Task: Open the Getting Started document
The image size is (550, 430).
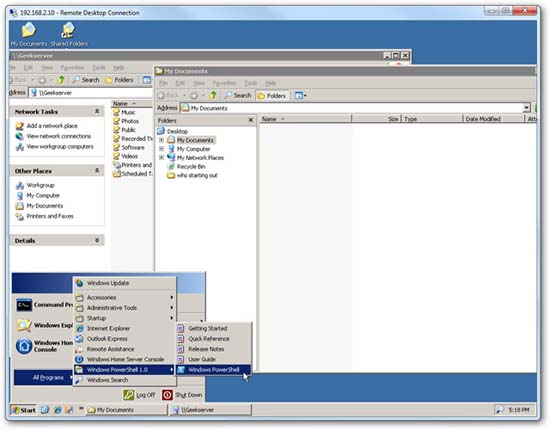Action: click(207, 328)
